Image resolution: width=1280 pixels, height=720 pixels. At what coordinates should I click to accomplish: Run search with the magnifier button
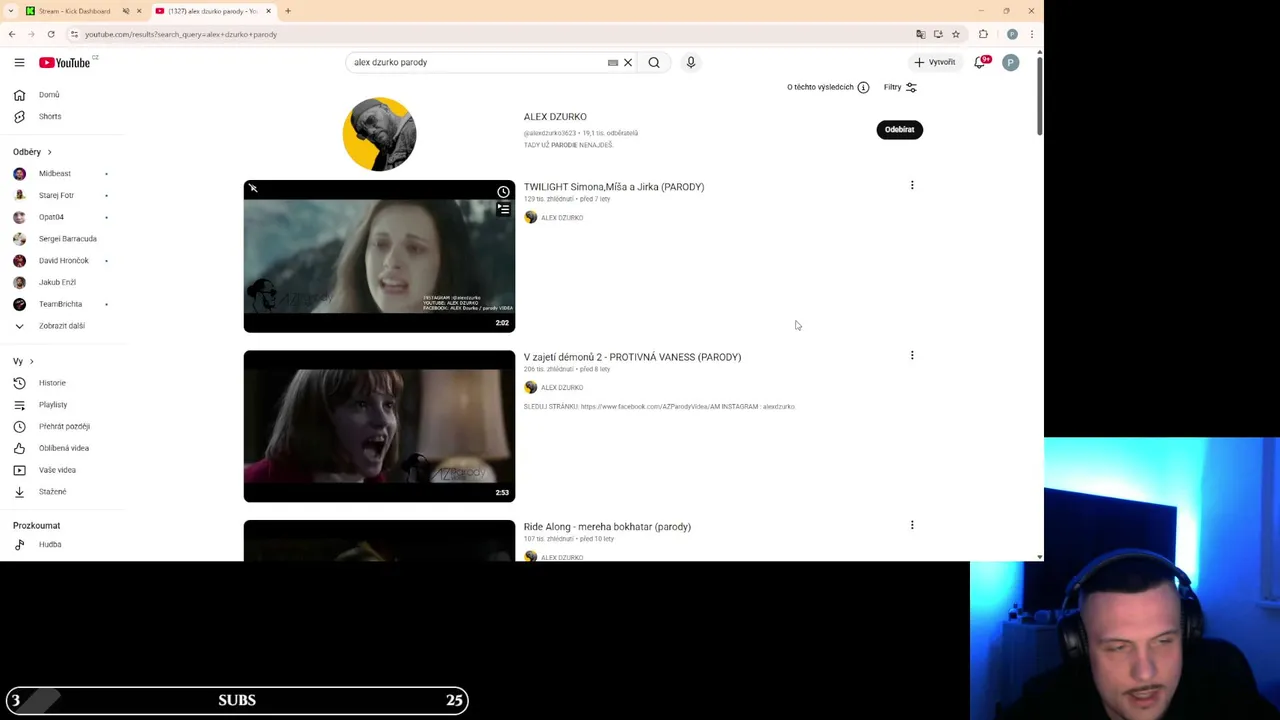click(x=654, y=62)
